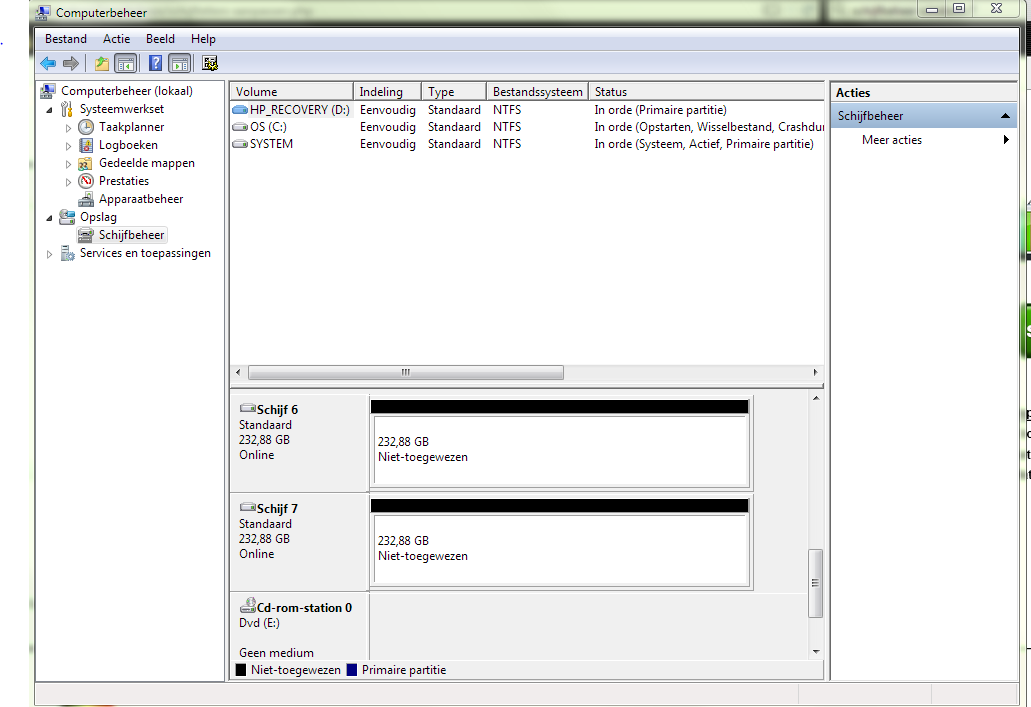Click the black Niet-toegewezen legend swatch
Viewport: 1031px width, 707px height.
[x=241, y=670]
